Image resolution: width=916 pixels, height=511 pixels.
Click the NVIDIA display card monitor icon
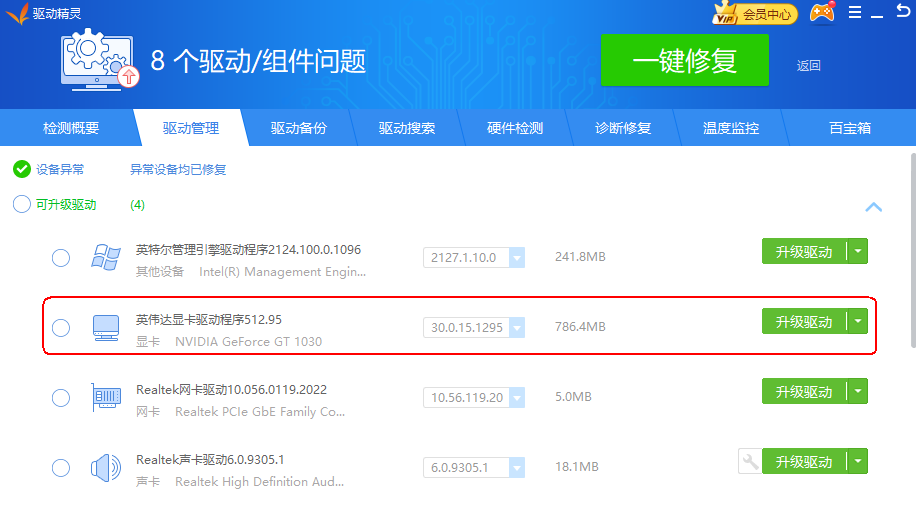pos(106,328)
